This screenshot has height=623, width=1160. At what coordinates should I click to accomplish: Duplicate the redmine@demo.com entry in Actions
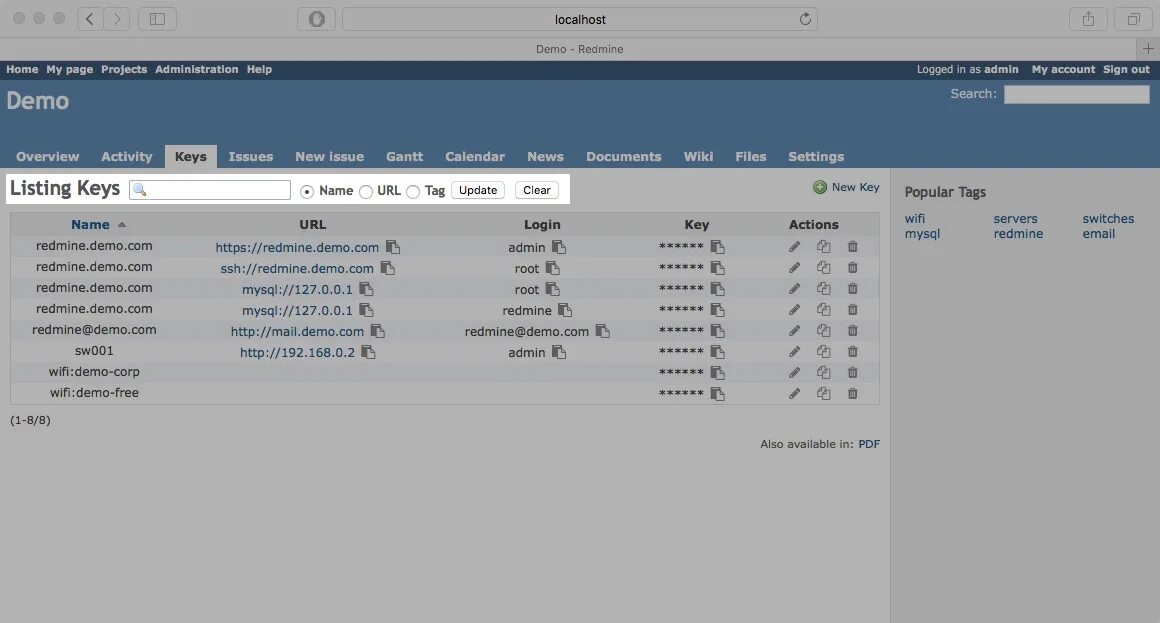tap(823, 330)
